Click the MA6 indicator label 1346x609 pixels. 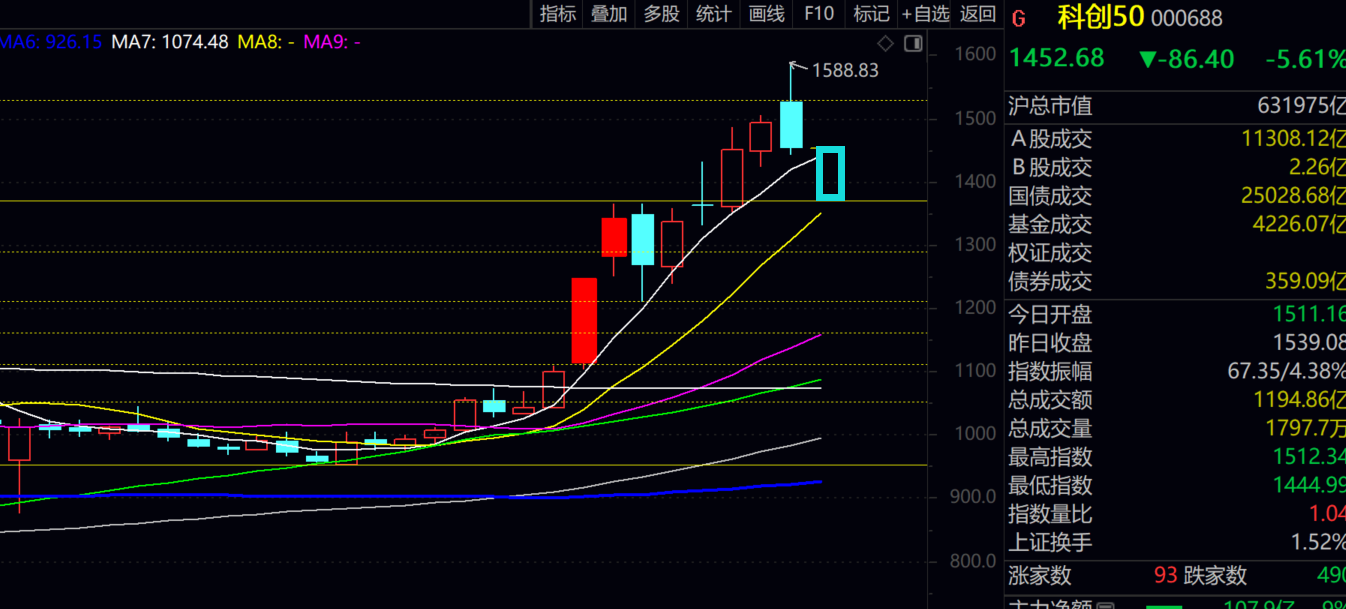pos(50,42)
